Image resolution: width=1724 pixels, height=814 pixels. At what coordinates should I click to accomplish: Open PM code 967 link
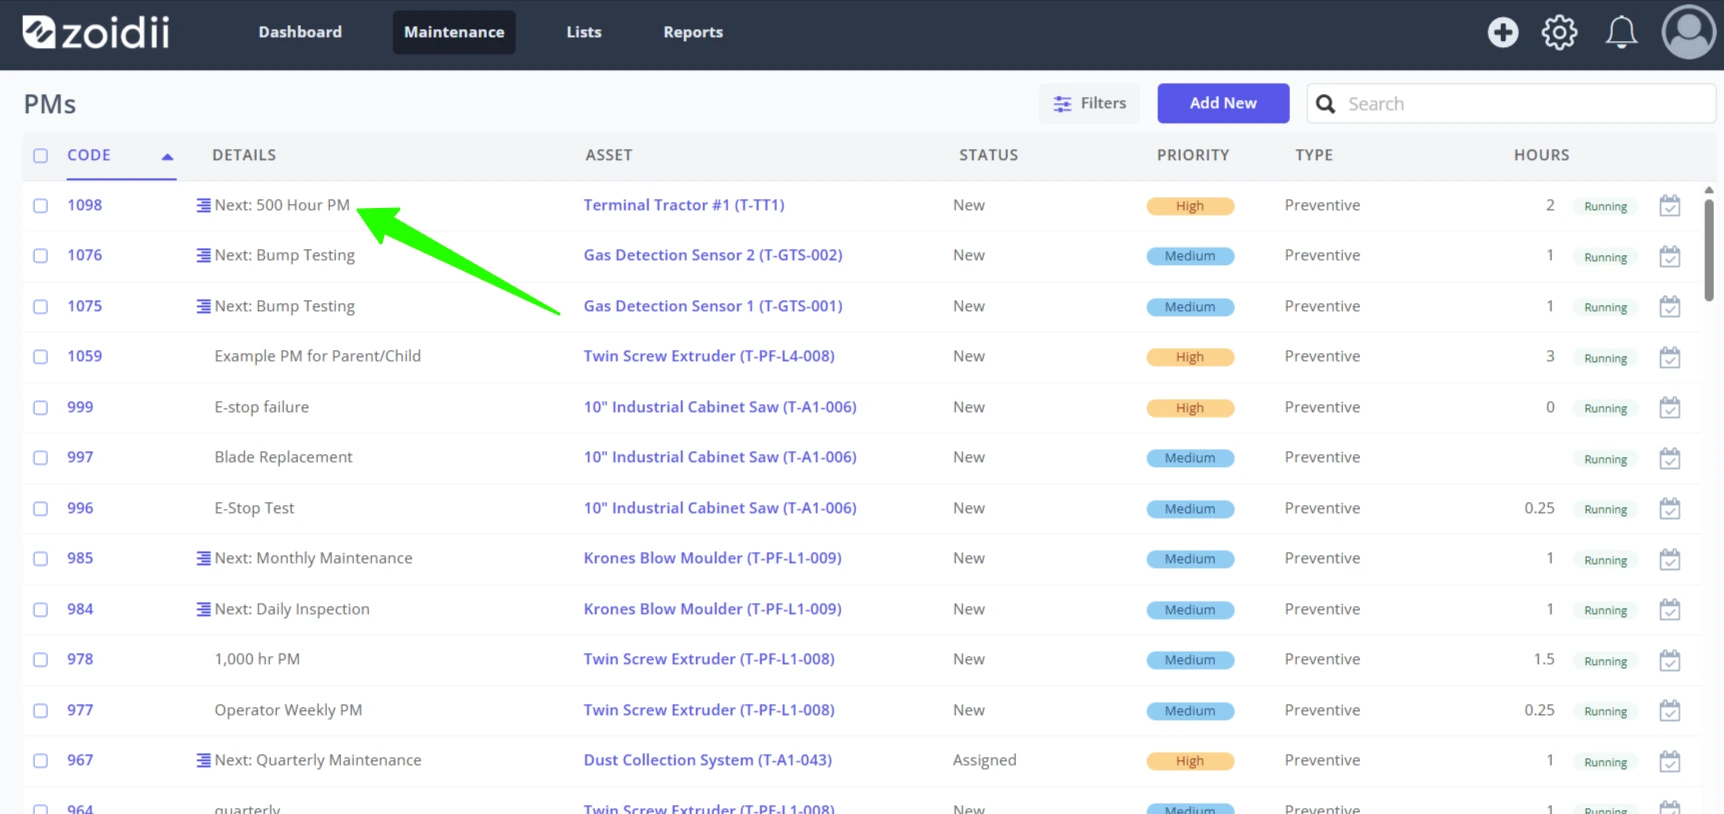pos(80,760)
